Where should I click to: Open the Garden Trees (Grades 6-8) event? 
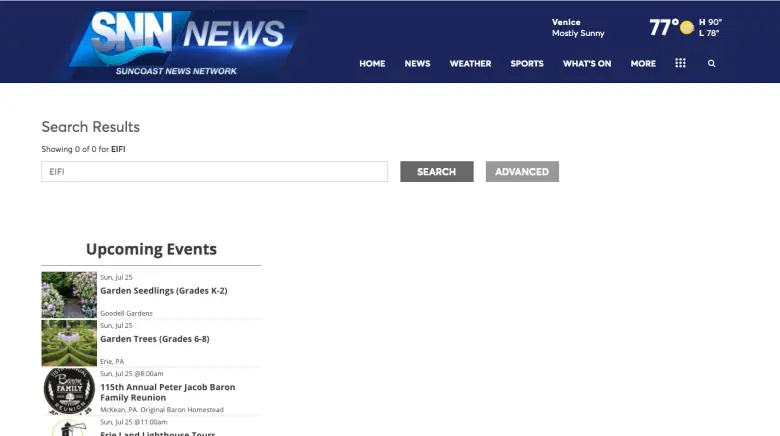[x=155, y=338]
